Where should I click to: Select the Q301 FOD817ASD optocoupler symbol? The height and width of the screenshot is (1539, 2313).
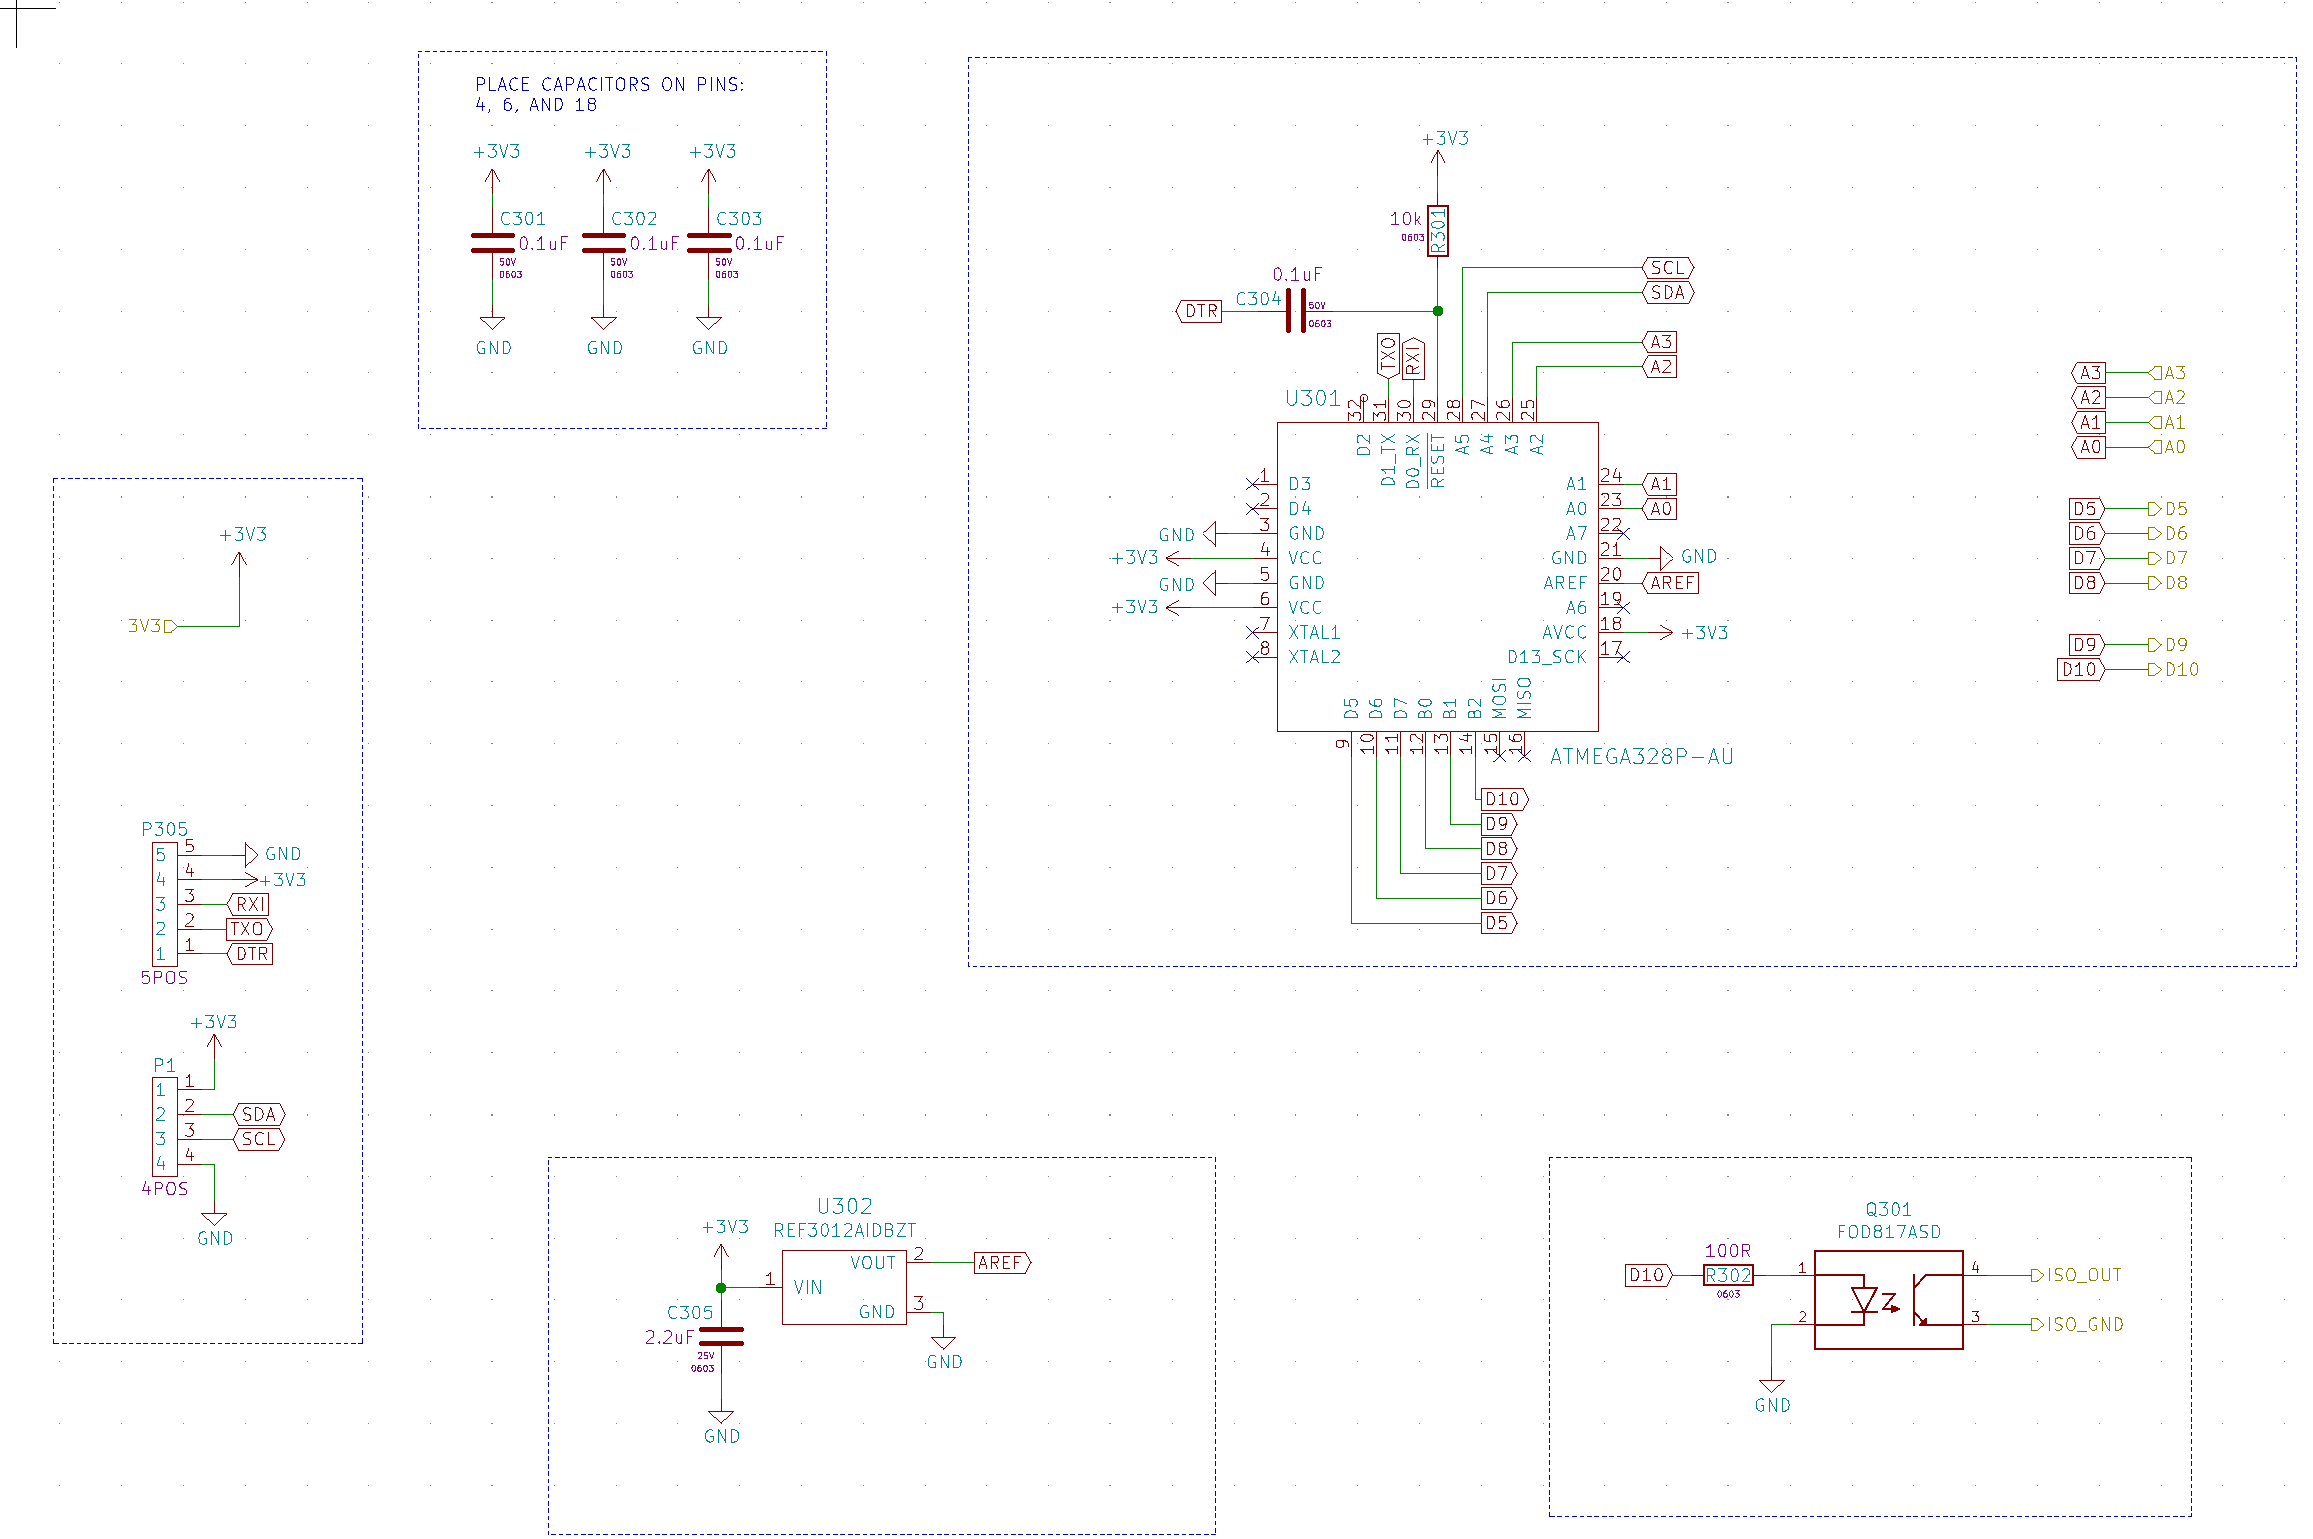[1887, 1299]
